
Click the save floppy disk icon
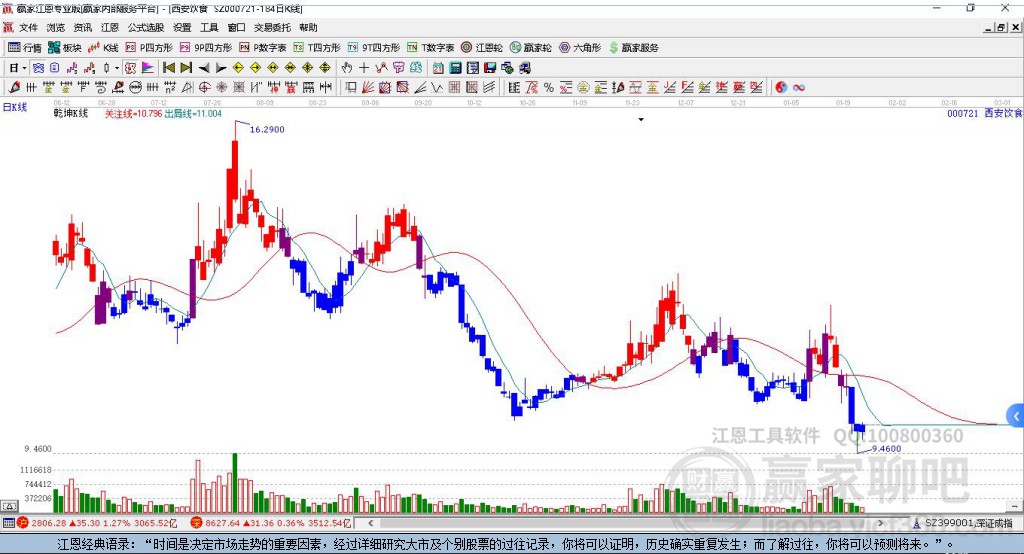[490, 68]
